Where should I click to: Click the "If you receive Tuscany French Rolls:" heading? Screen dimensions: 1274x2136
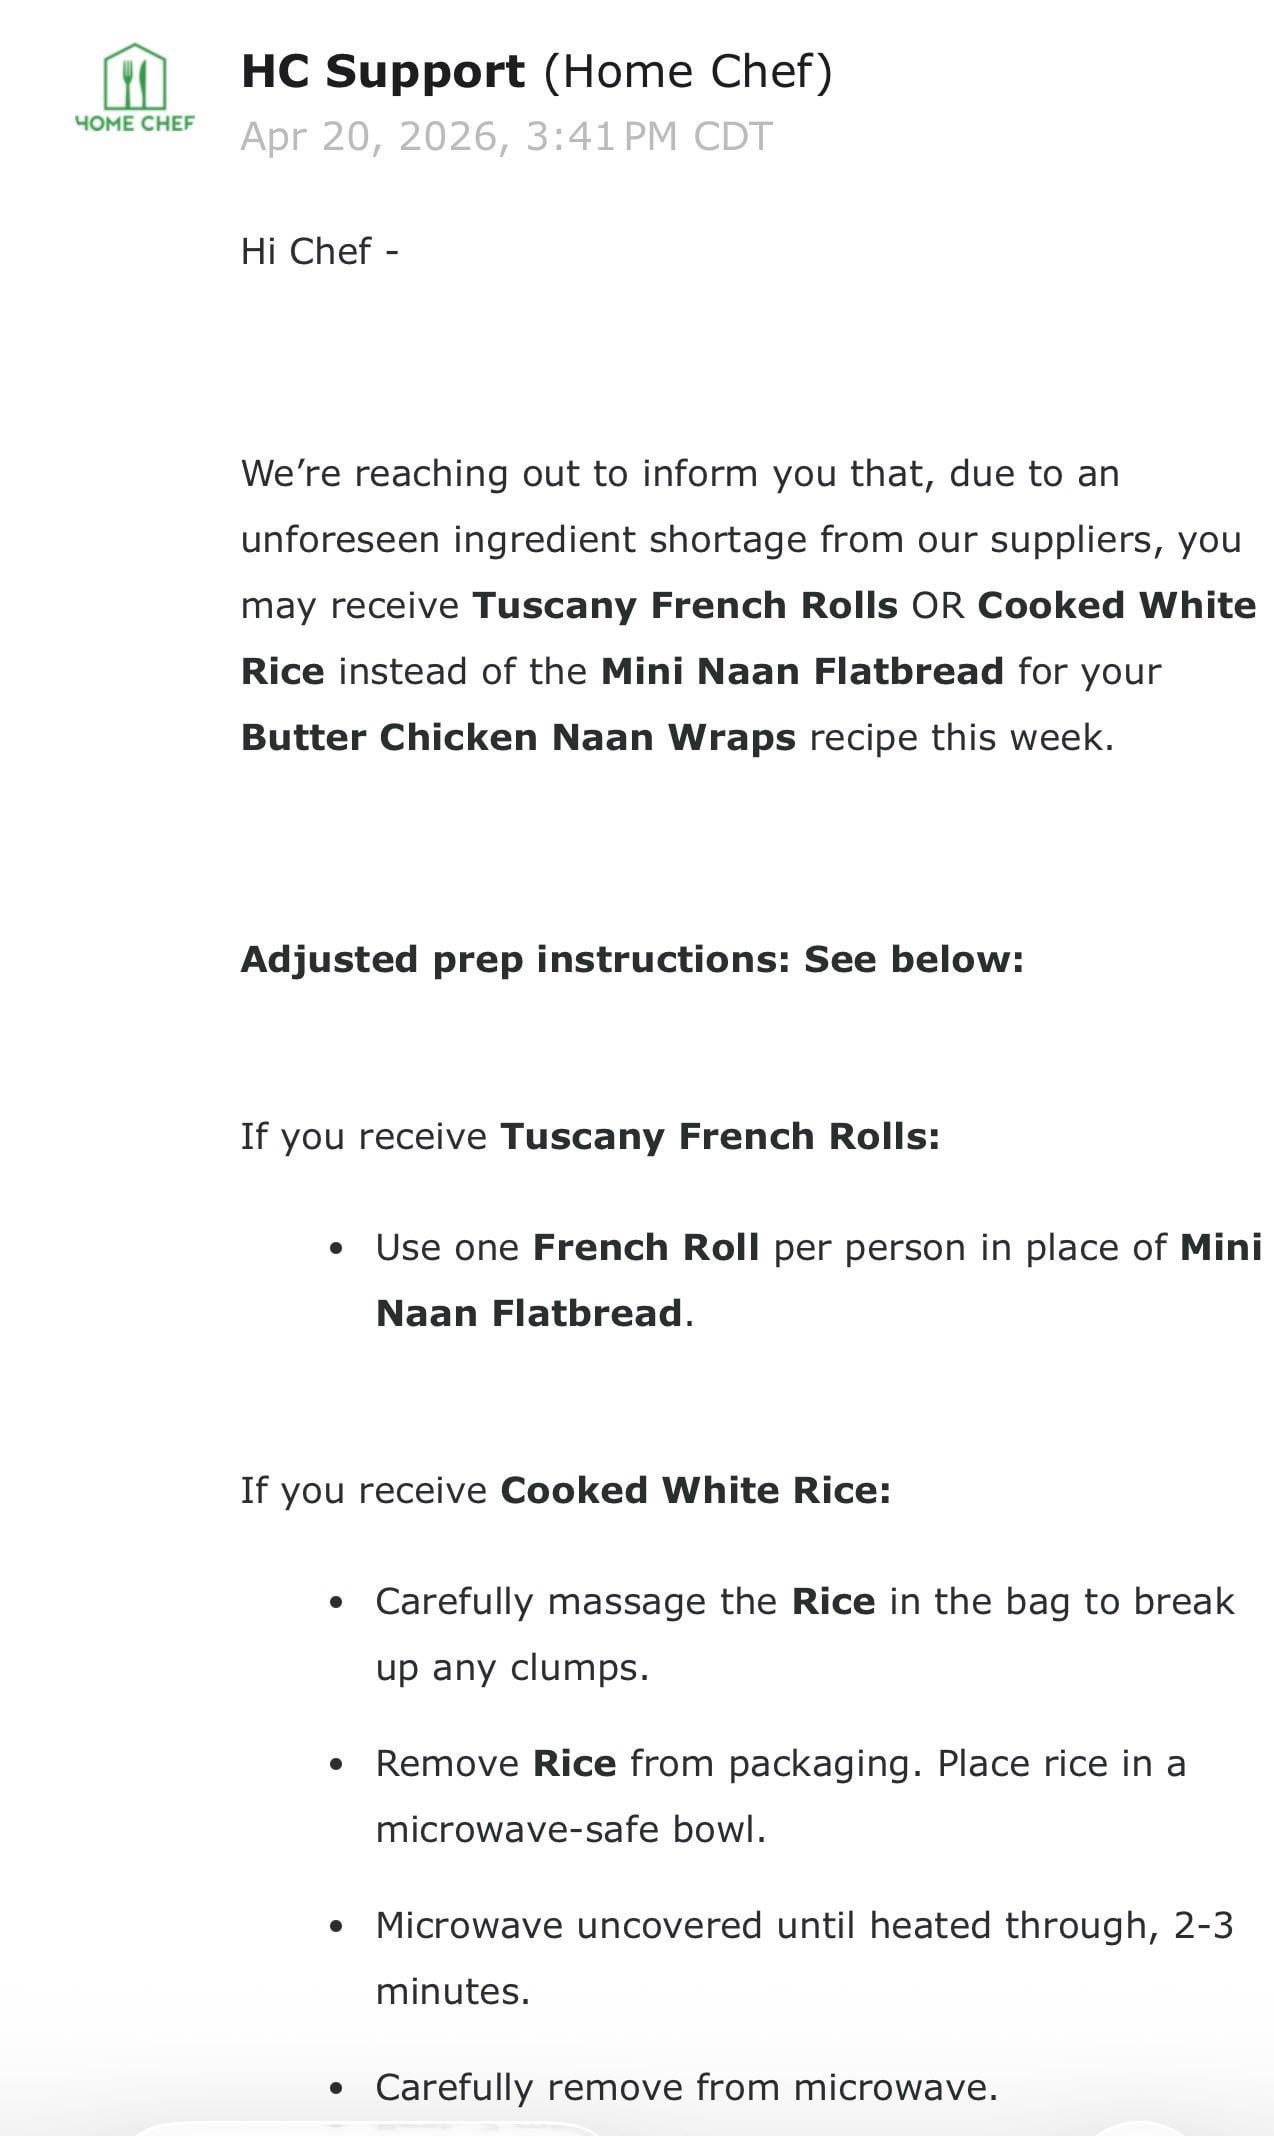click(x=590, y=1136)
